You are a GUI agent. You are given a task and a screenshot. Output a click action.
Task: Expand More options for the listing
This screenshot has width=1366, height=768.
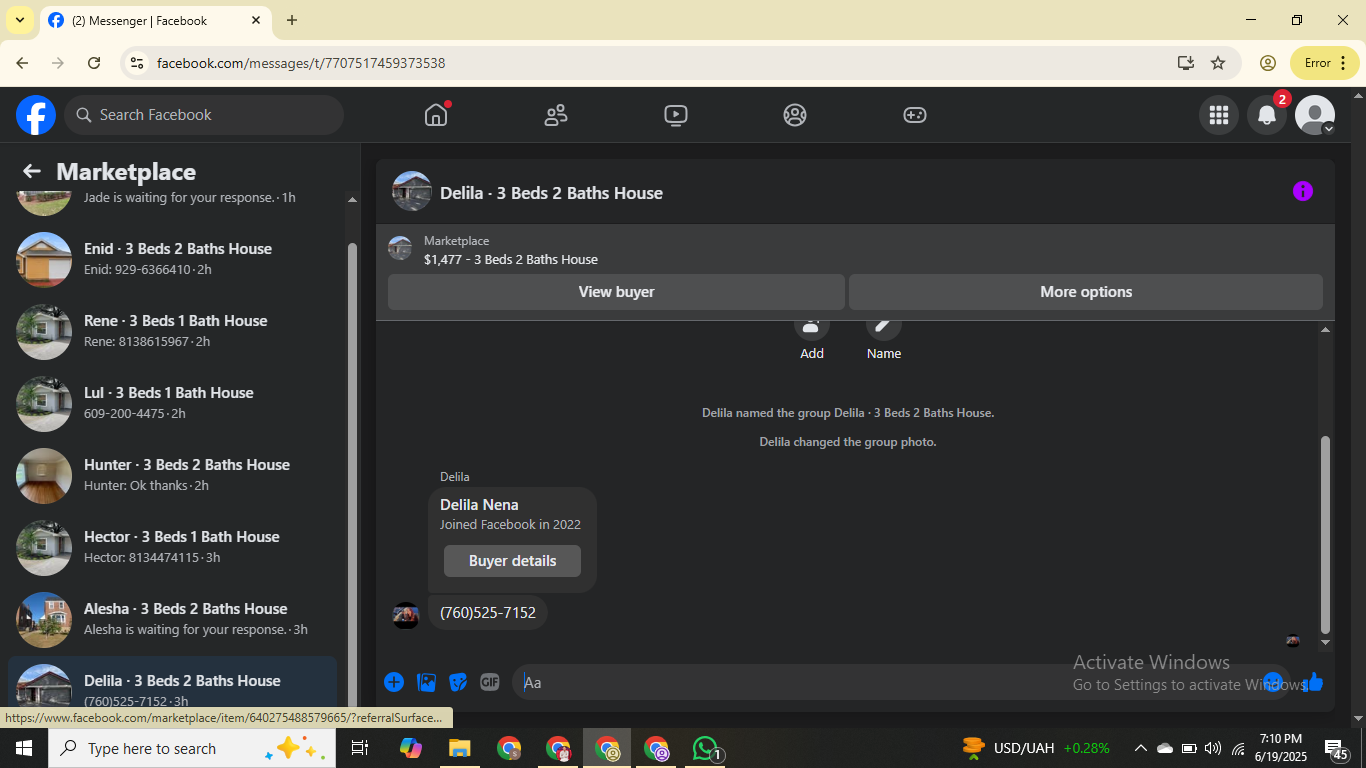[1086, 292]
